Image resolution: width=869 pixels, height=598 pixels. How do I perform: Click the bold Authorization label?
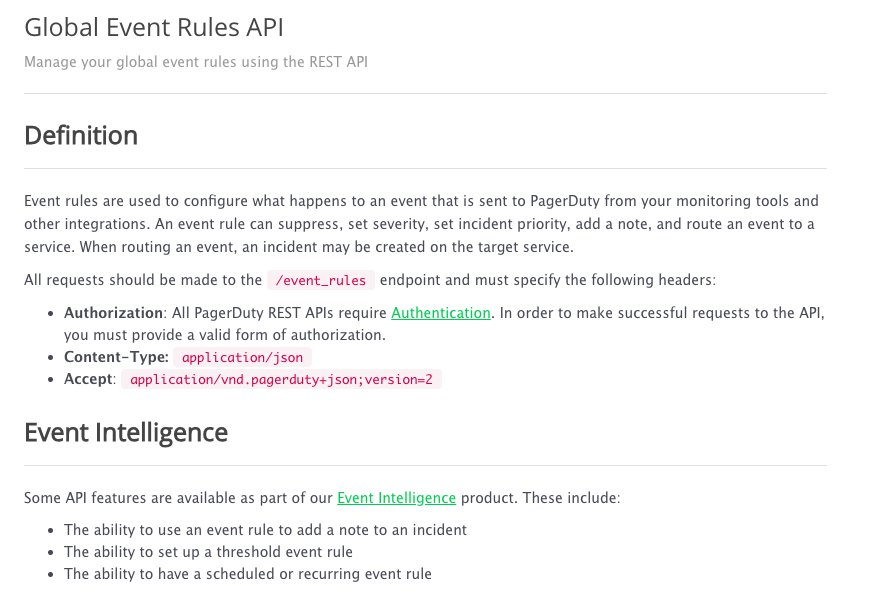tap(113, 313)
